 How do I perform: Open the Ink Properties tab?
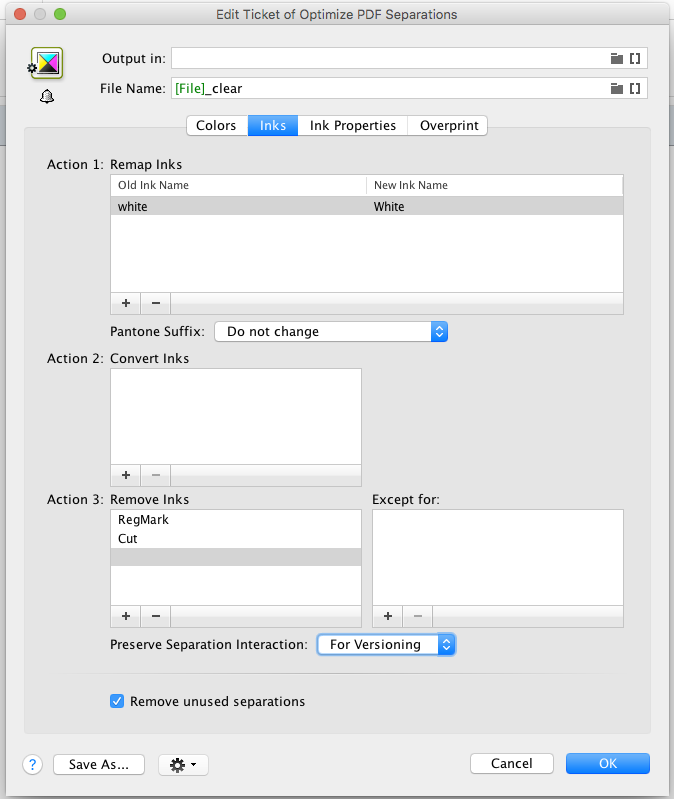[x=353, y=126]
